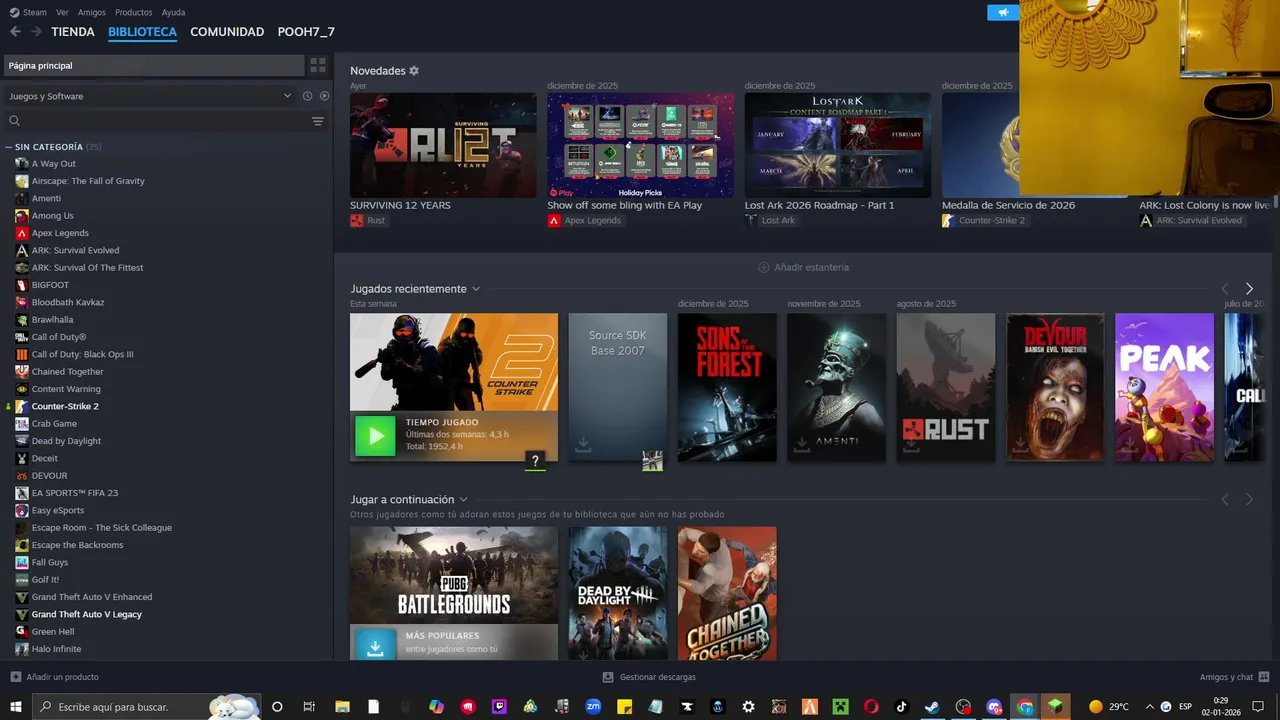Show hidden system tray icons

tap(1149, 706)
